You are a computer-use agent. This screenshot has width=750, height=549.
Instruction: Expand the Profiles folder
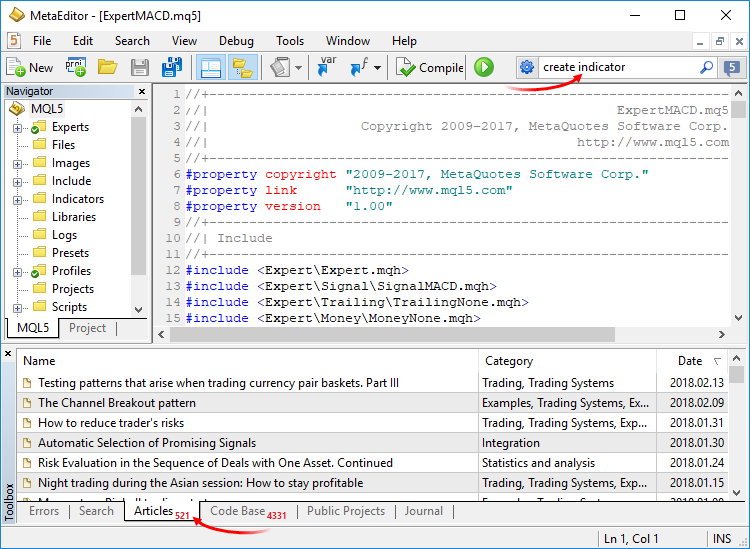pos(17,272)
